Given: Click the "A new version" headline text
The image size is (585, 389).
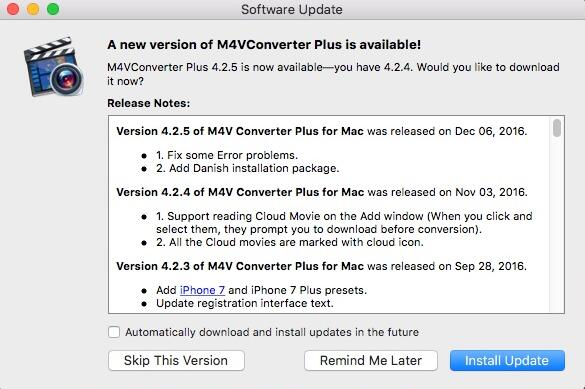Looking at the screenshot, I should tap(264, 45).
